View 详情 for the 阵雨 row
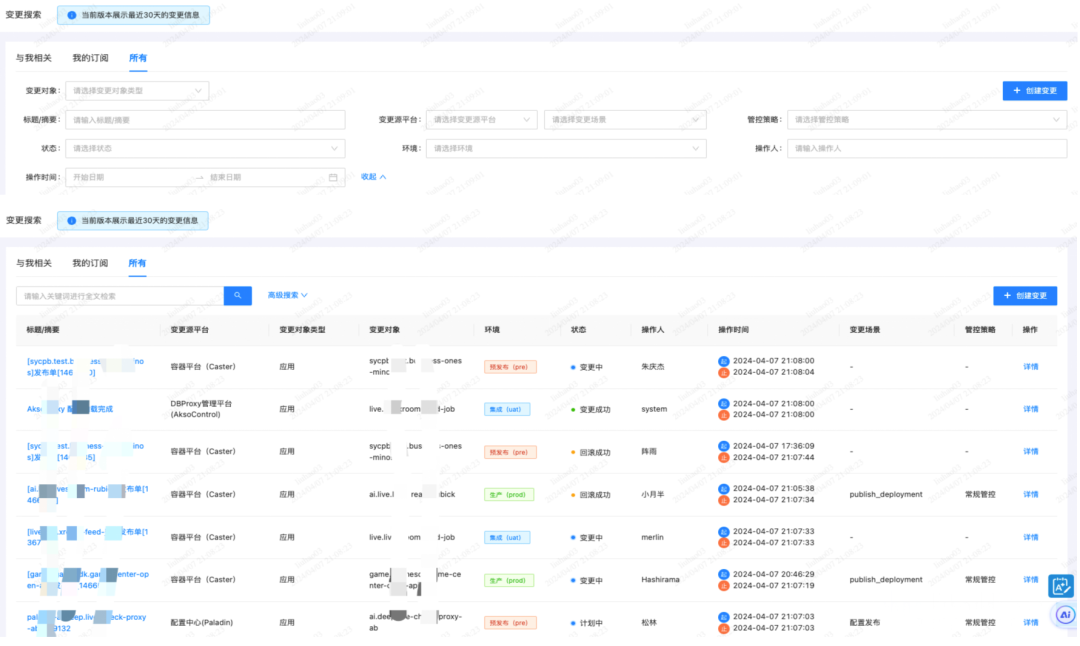This screenshot has height=646, width=1080. click(1030, 452)
